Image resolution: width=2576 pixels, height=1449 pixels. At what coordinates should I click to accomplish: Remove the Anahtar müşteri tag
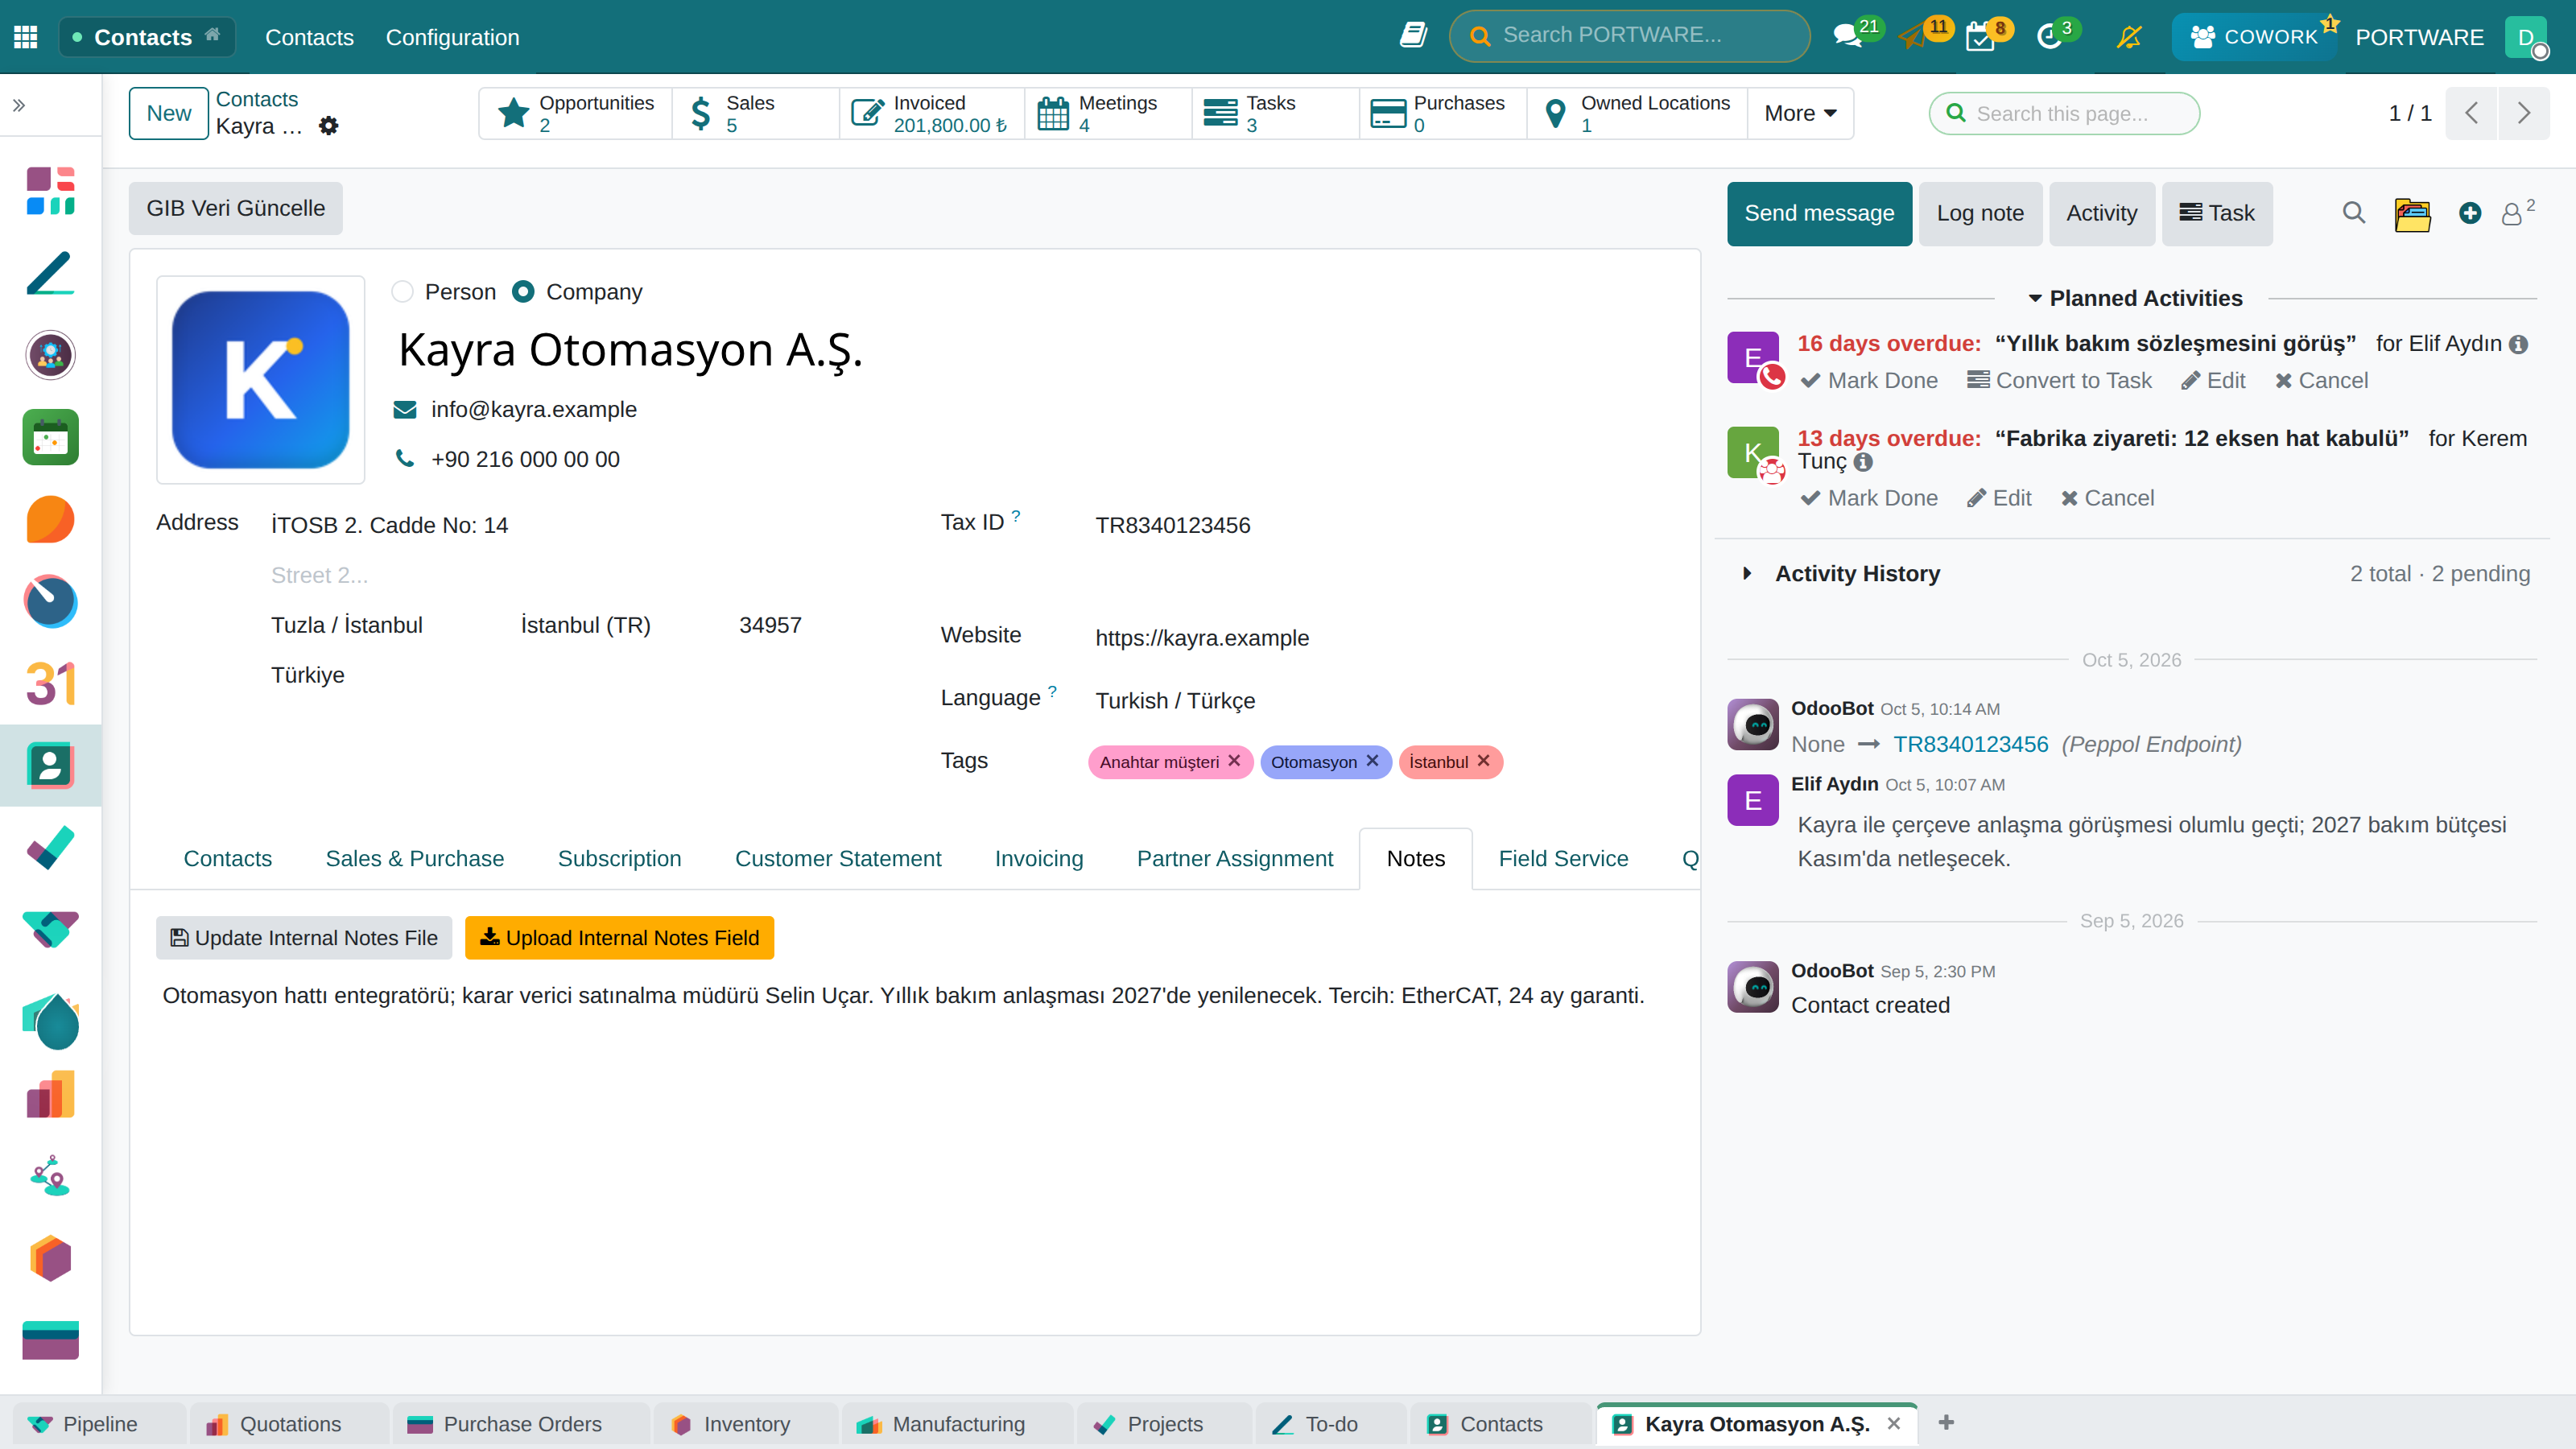pos(1234,761)
